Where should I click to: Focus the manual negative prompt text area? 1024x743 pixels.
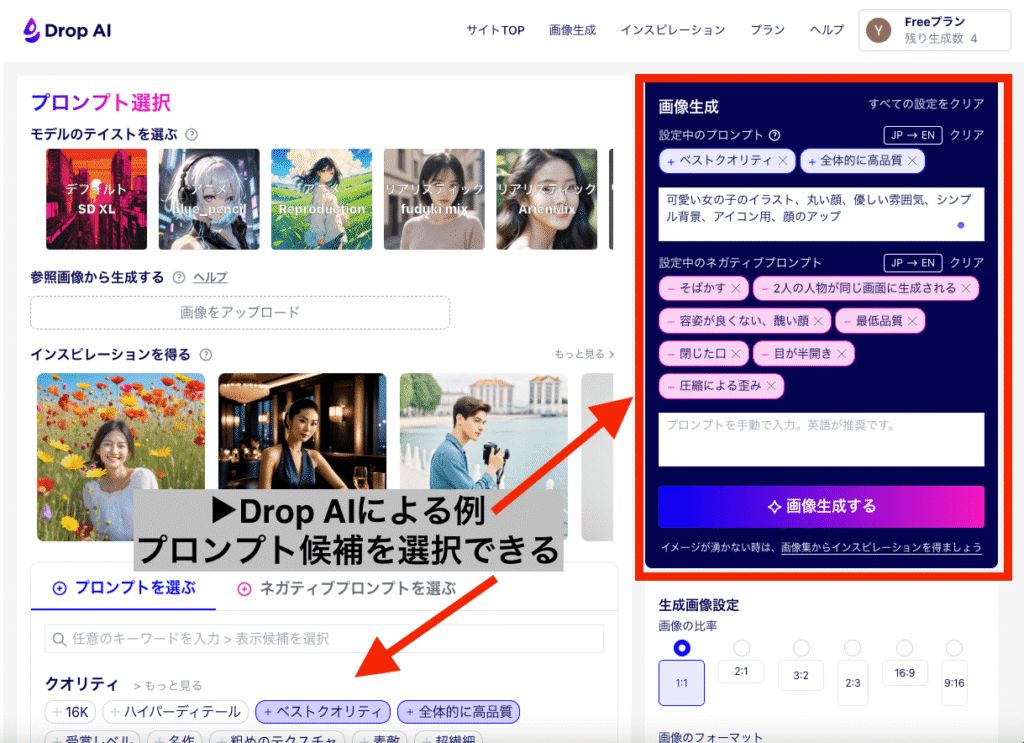click(821, 439)
